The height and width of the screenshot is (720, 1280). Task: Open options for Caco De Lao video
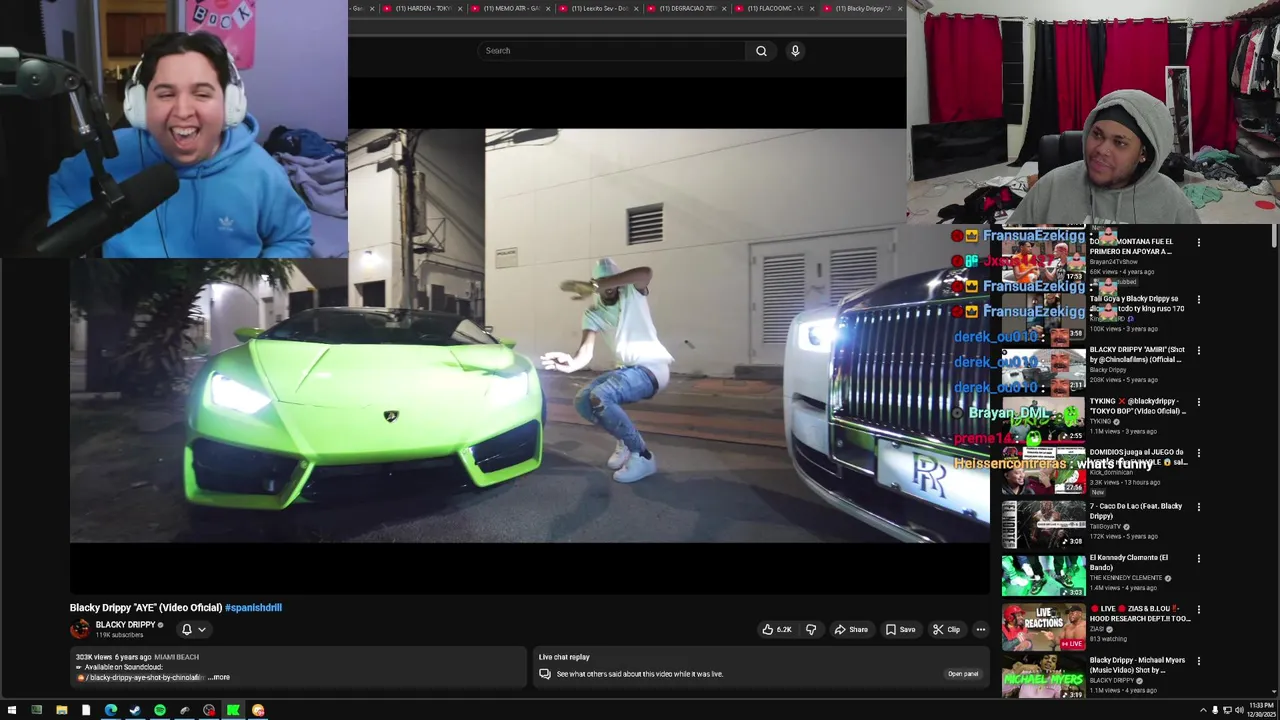tap(1199, 507)
